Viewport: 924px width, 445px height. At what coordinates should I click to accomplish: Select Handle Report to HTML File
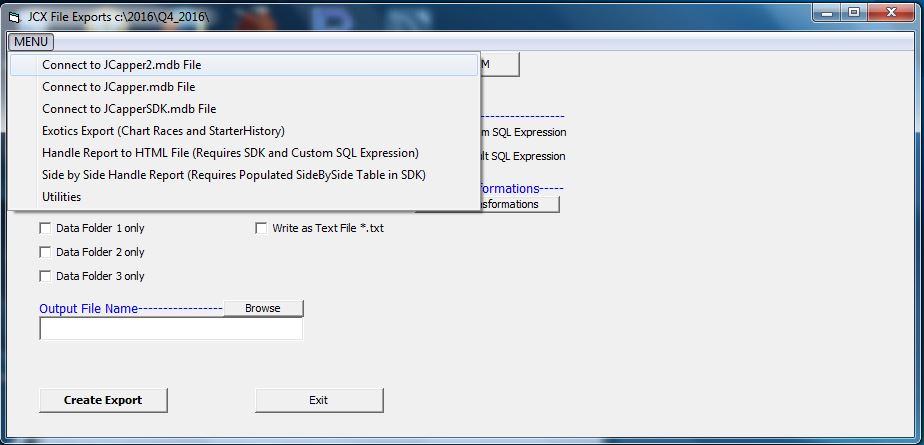(x=230, y=153)
